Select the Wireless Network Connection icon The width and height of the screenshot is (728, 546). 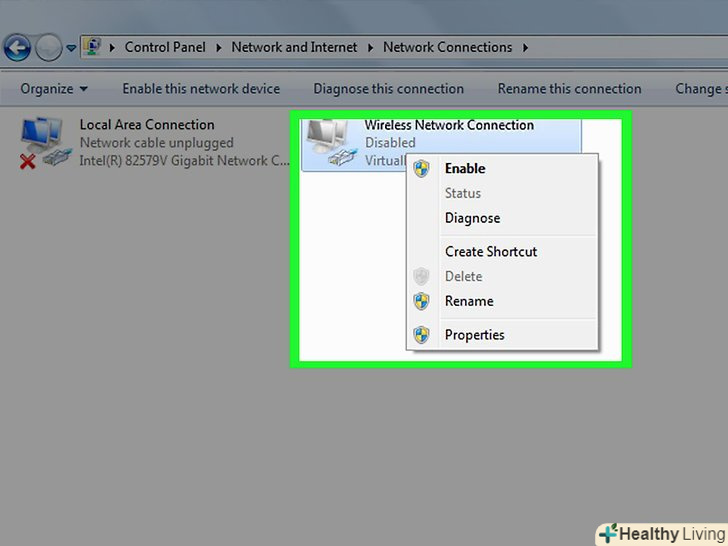pyautogui.click(x=332, y=143)
